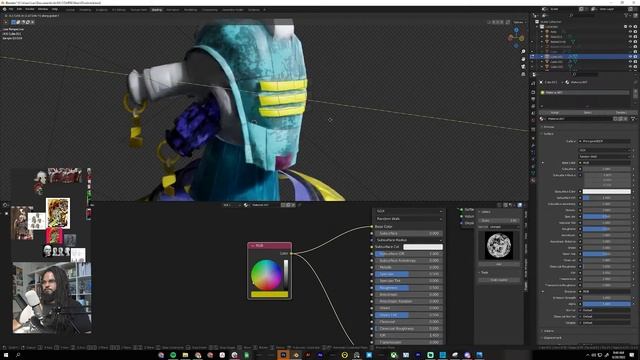The height and width of the screenshot is (360, 640).
Task: Toggle eye visibility for highlighted outliner row
Action: tap(630, 57)
